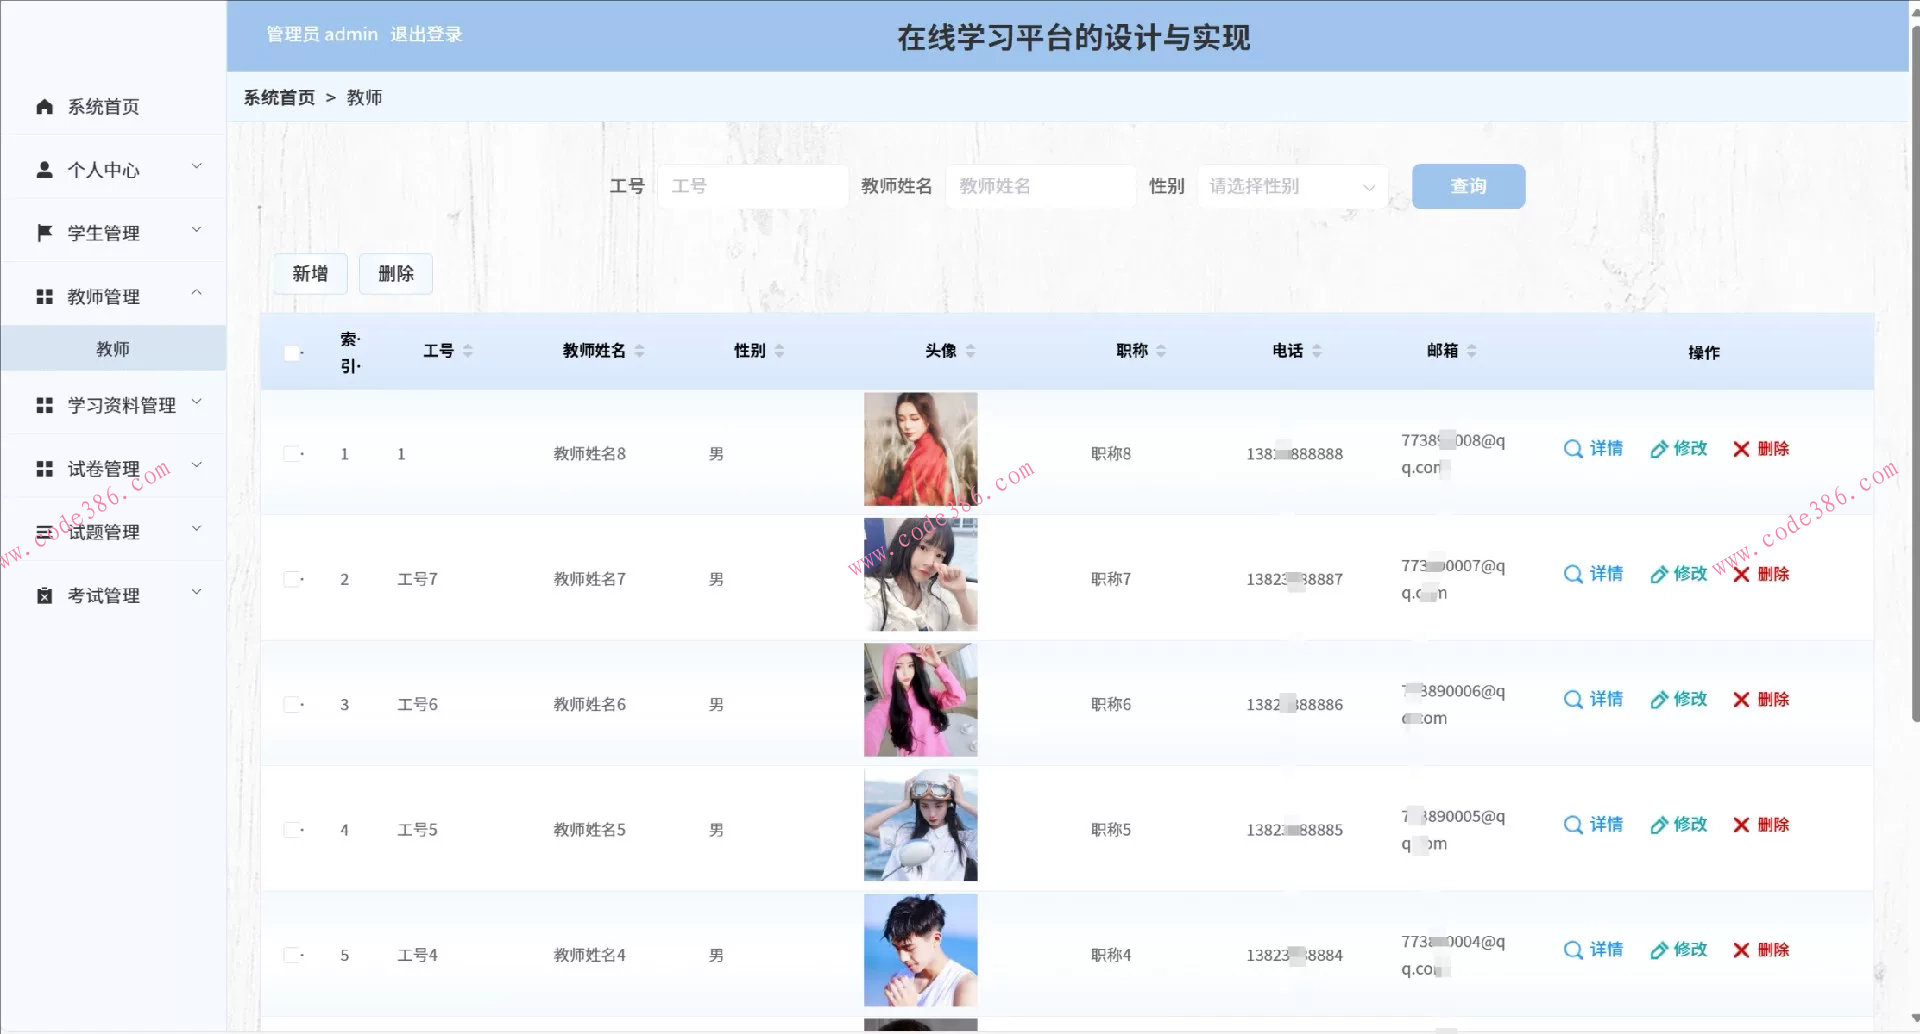Image resolution: width=1920 pixels, height=1034 pixels.
Task: Tick the checkbox on the 教师姓名4 row
Action: (293, 955)
